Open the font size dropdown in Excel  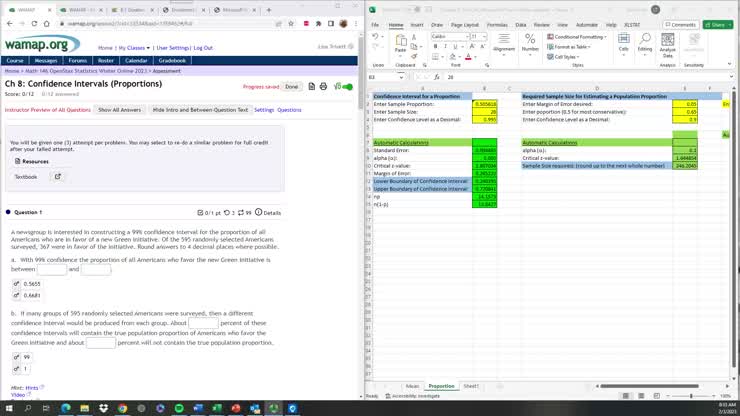coord(484,37)
